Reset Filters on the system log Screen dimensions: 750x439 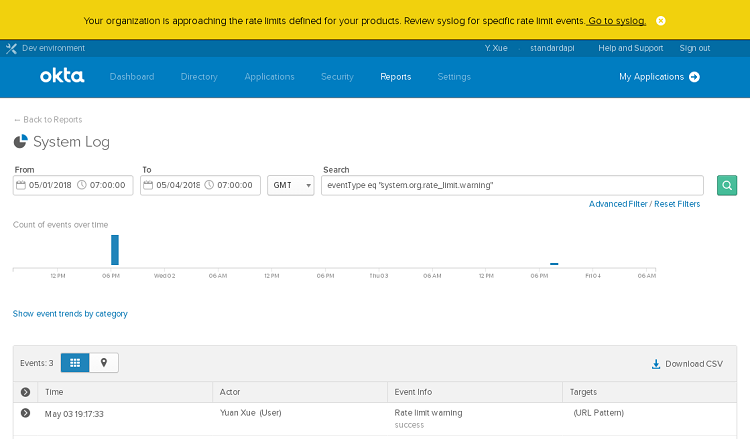(677, 204)
